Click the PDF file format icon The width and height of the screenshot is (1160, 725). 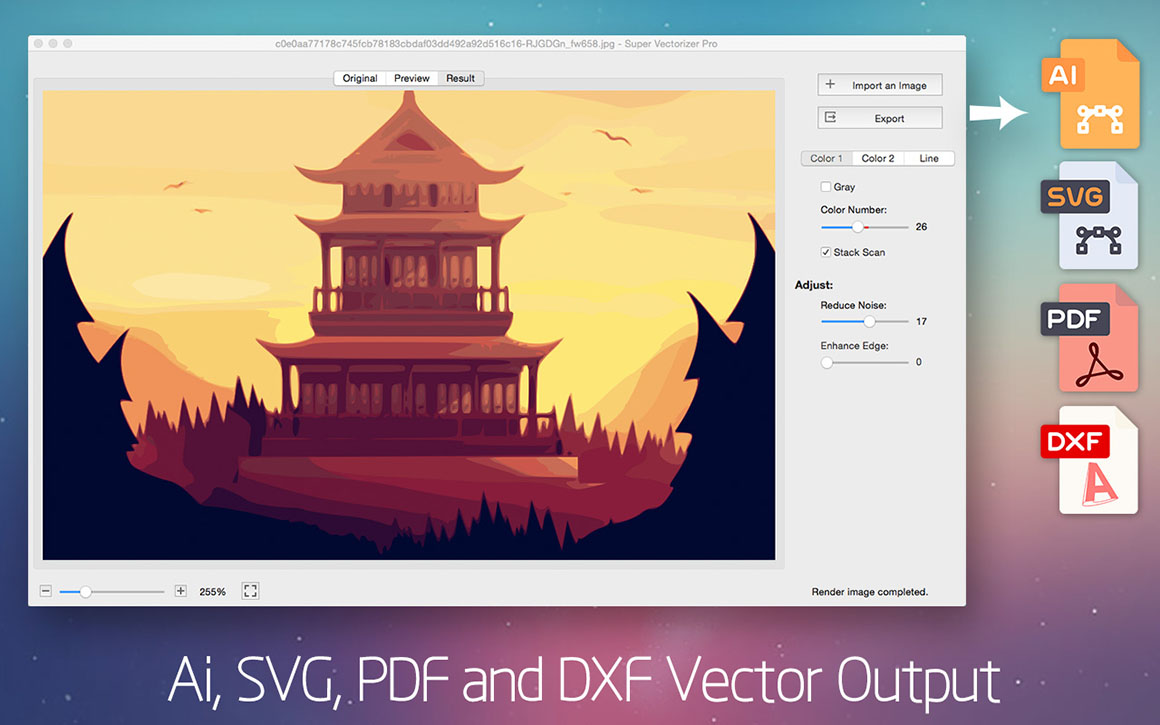pyautogui.click(x=1089, y=337)
